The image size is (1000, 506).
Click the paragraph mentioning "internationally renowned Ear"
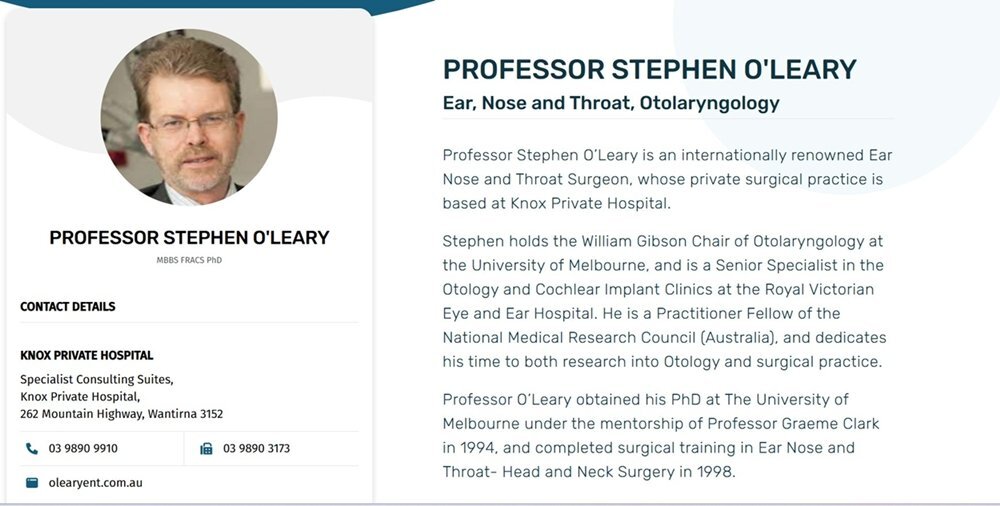[x=667, y=179]
